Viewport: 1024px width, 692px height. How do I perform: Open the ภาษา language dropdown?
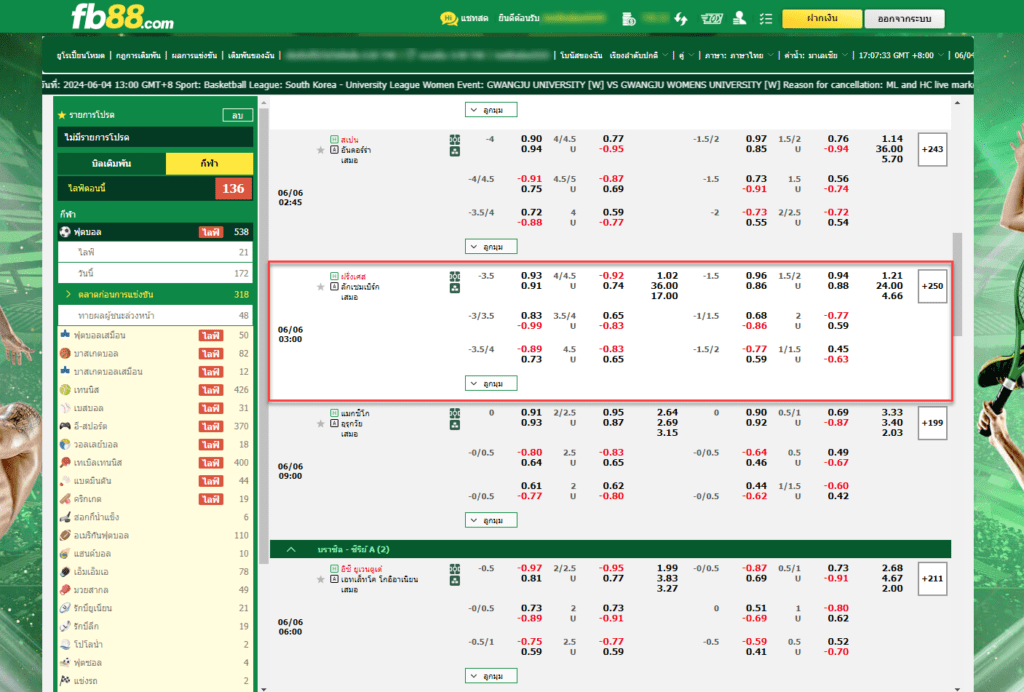click(x=739, y=55)
